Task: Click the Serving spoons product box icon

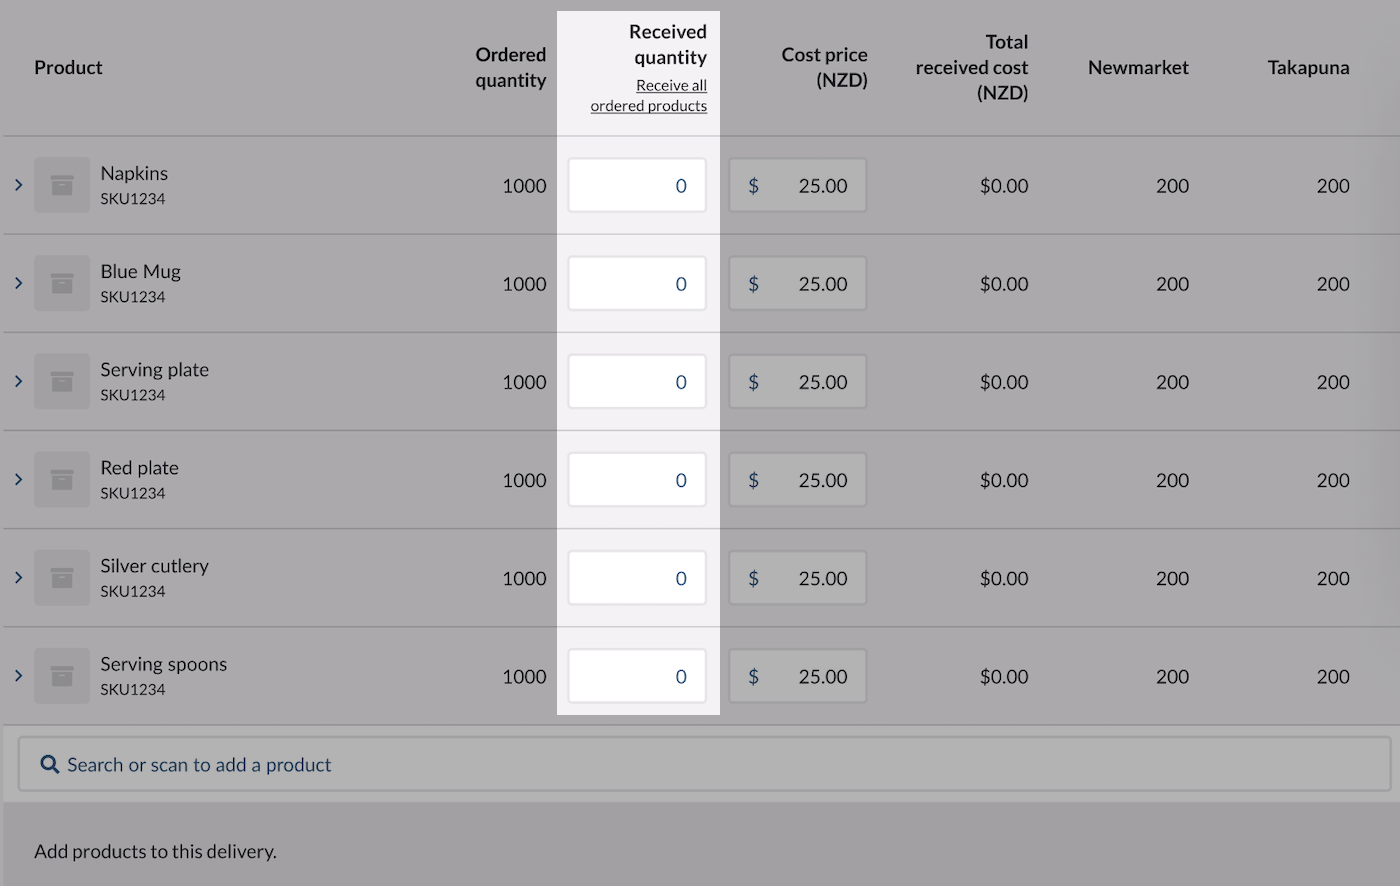Action: pyautogui.click(x=62, y=676)
